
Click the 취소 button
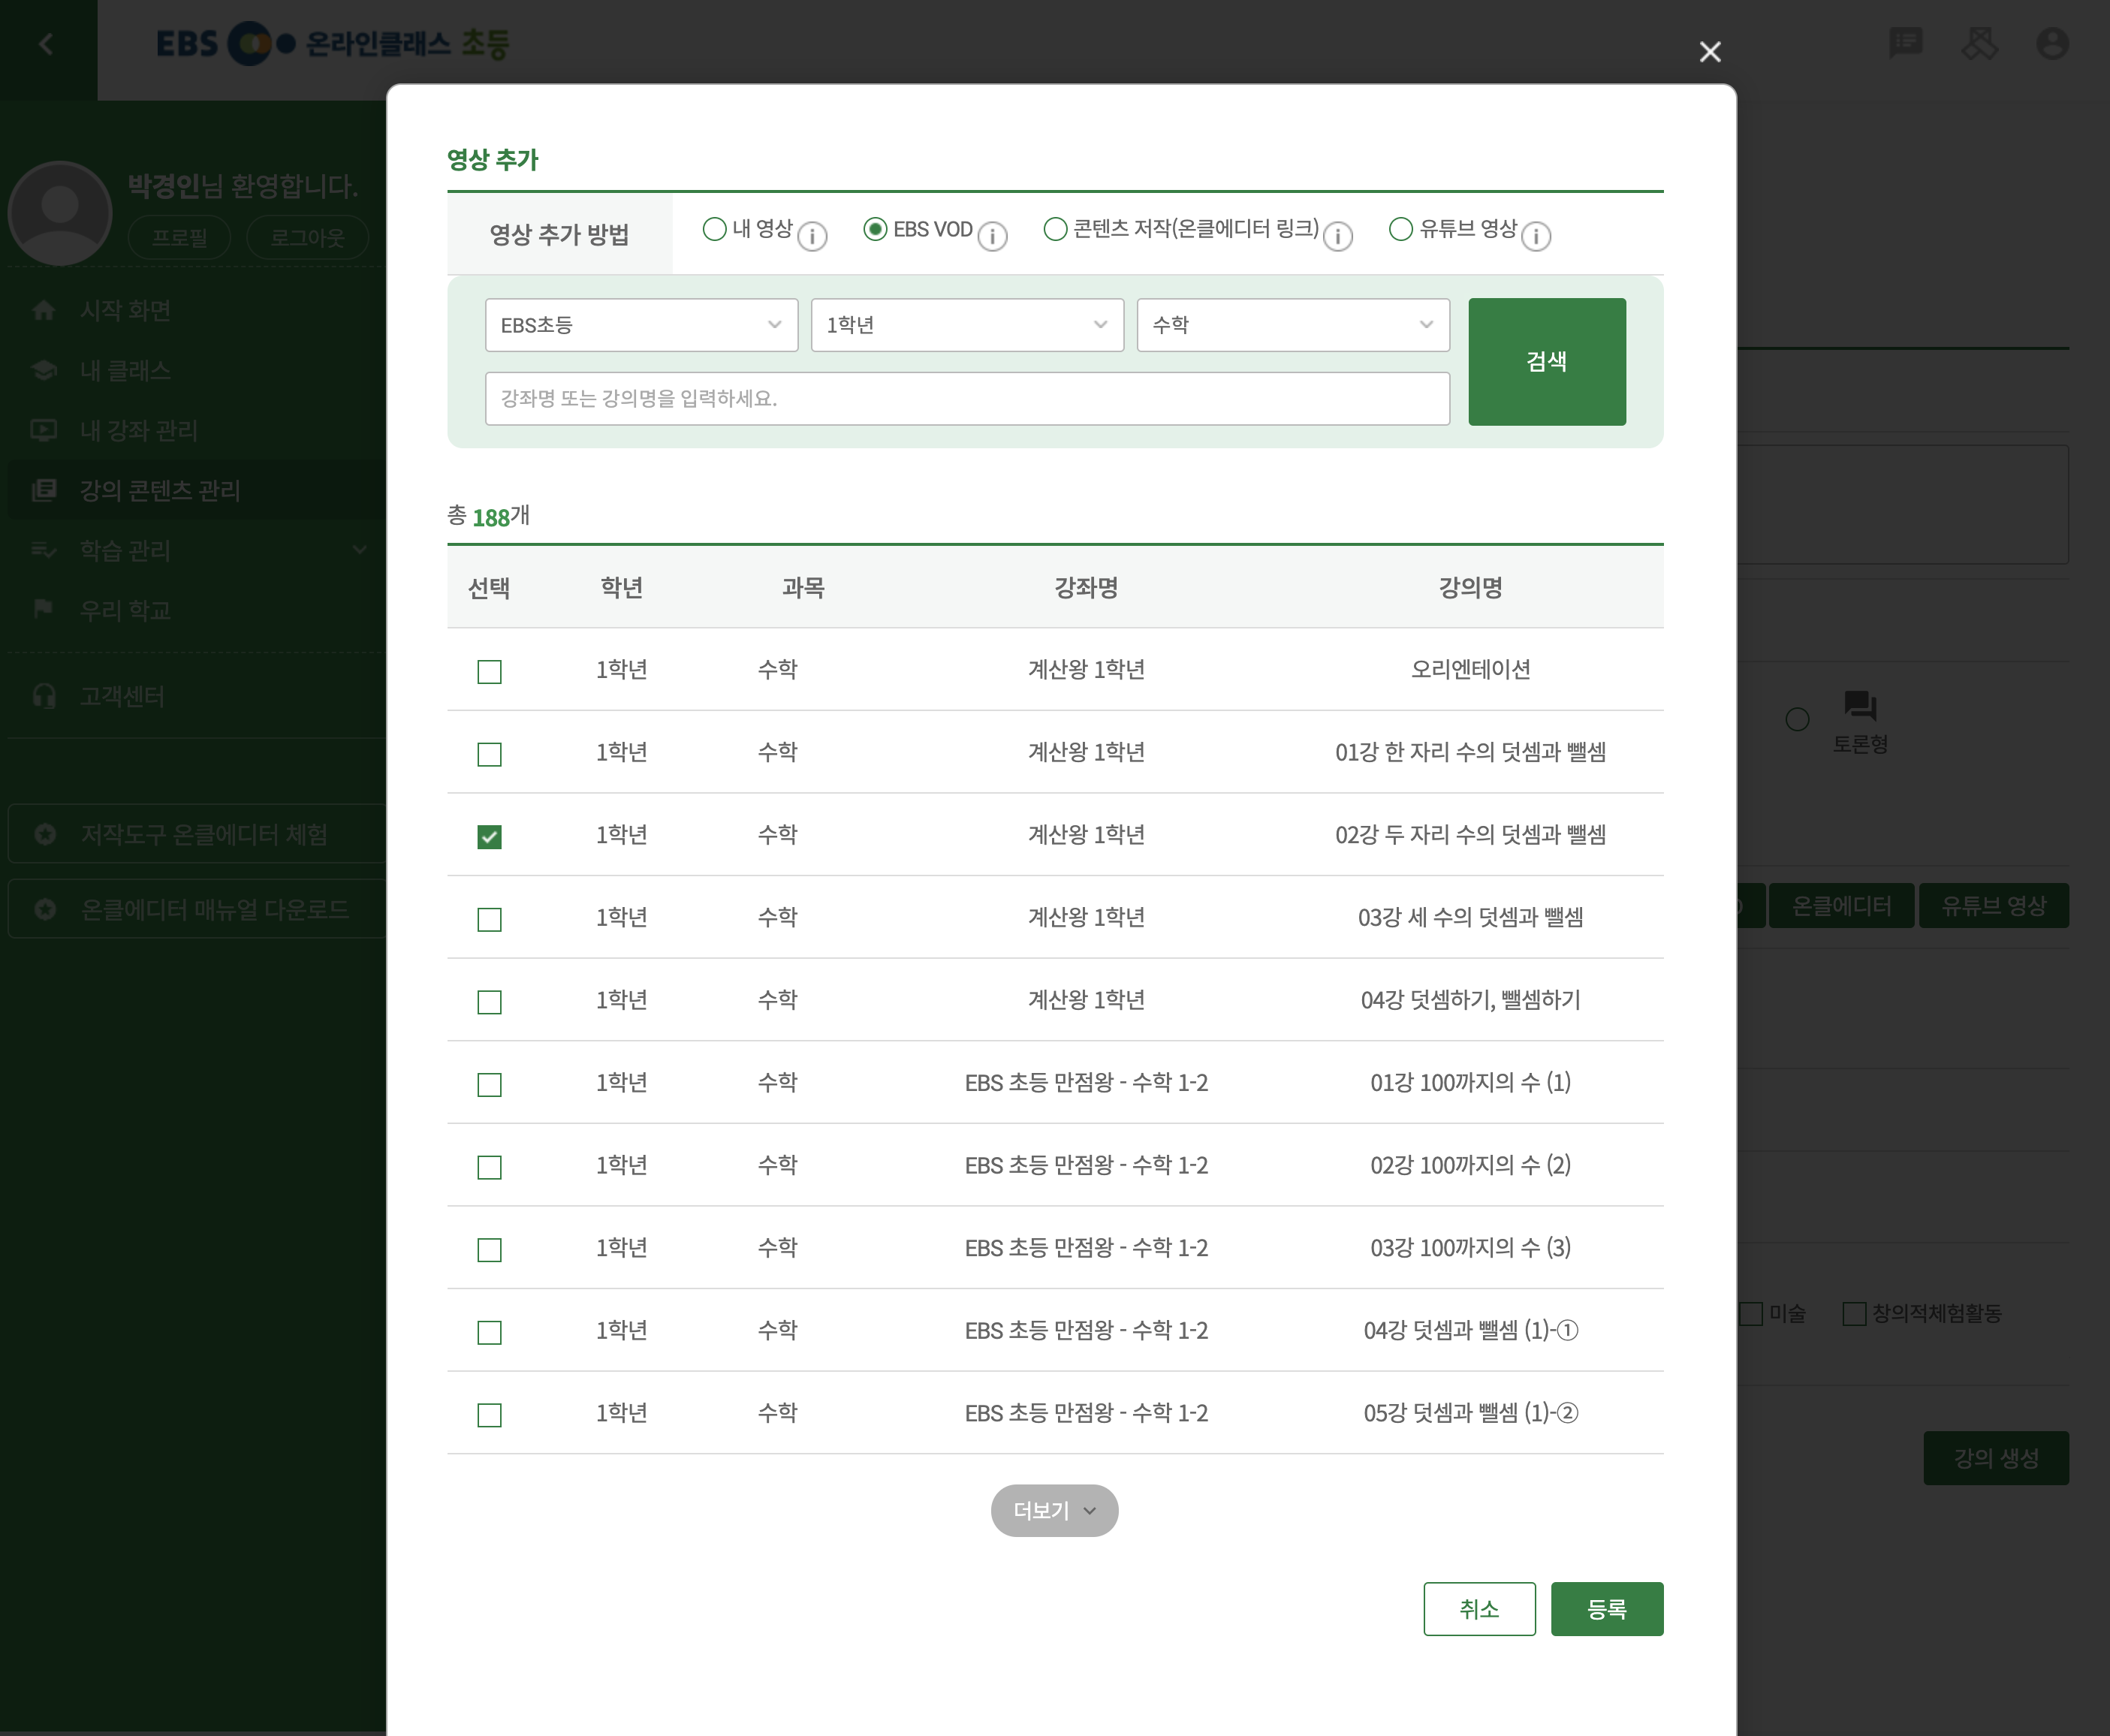click(1478, 1608)
